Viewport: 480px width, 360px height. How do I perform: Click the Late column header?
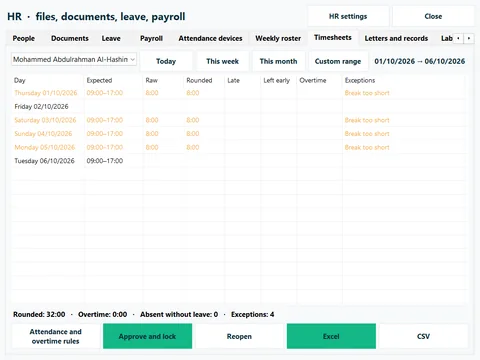click(x=243, y=80)
